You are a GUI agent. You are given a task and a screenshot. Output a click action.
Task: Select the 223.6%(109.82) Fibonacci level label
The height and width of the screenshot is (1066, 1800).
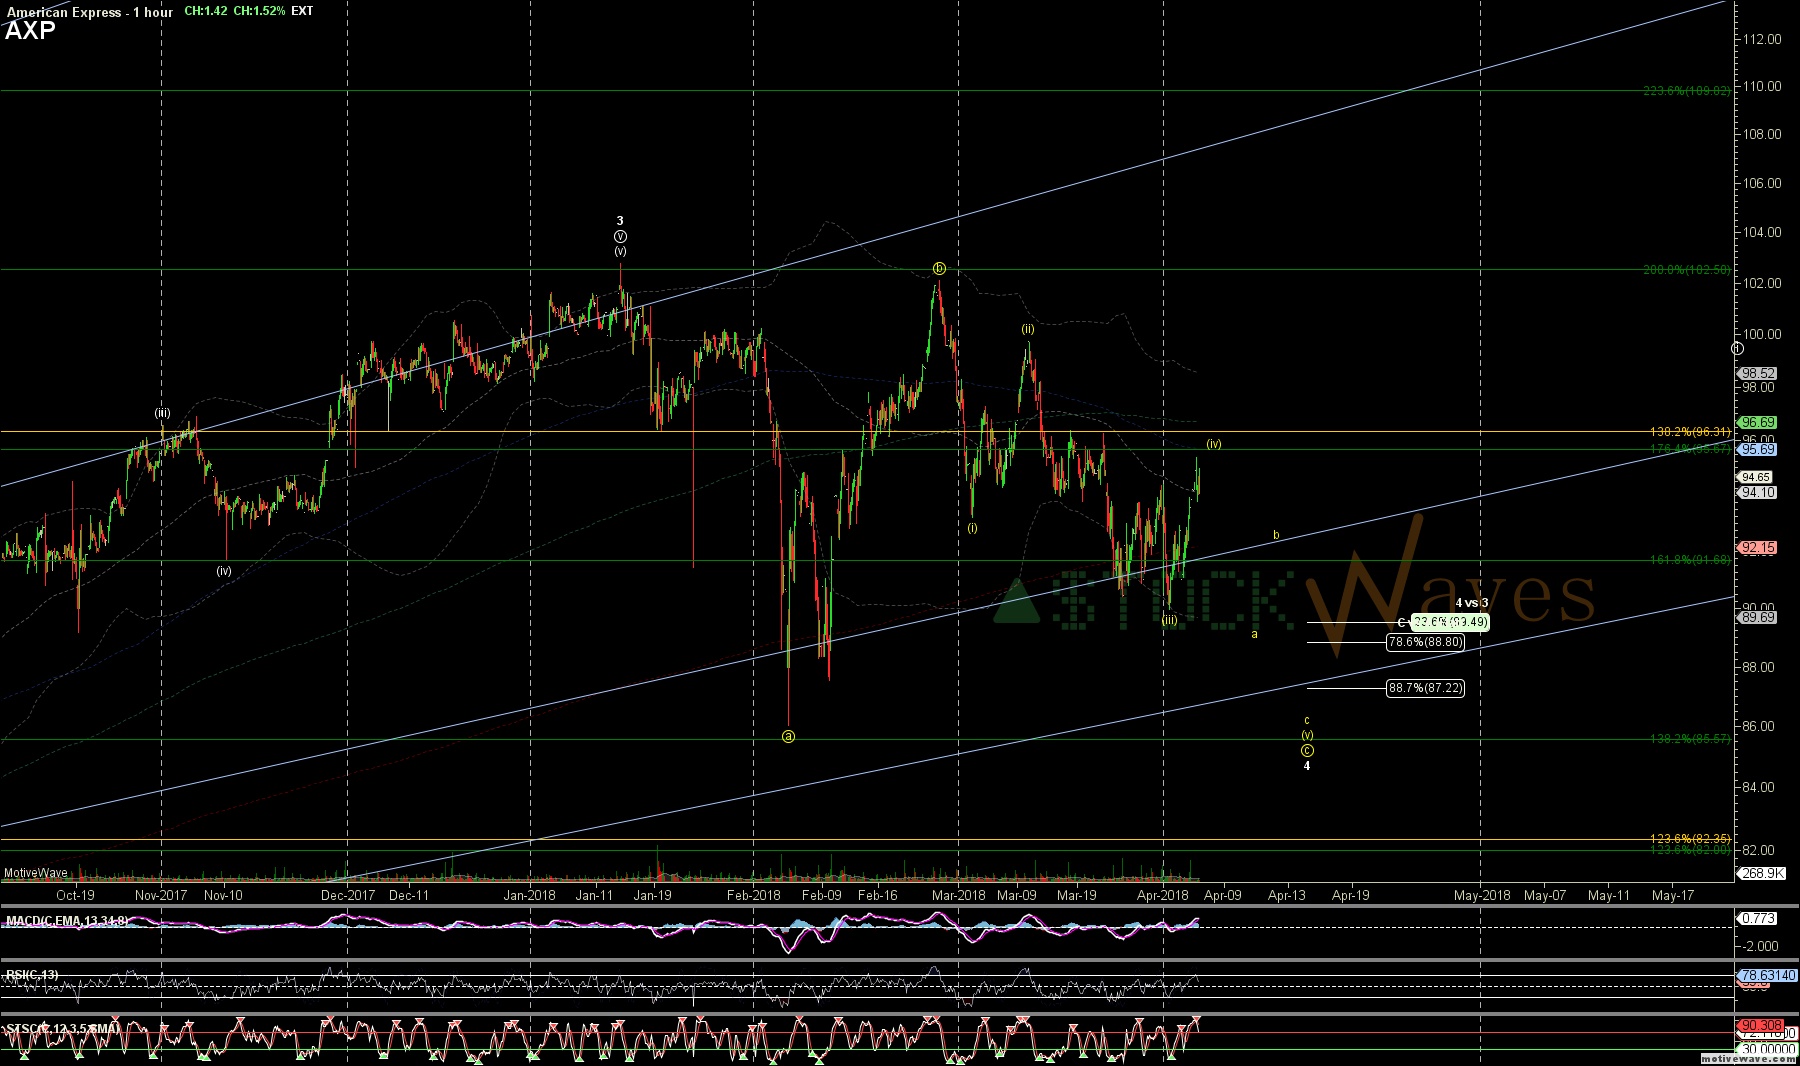pyautogui.click(x=1686, y=91)
